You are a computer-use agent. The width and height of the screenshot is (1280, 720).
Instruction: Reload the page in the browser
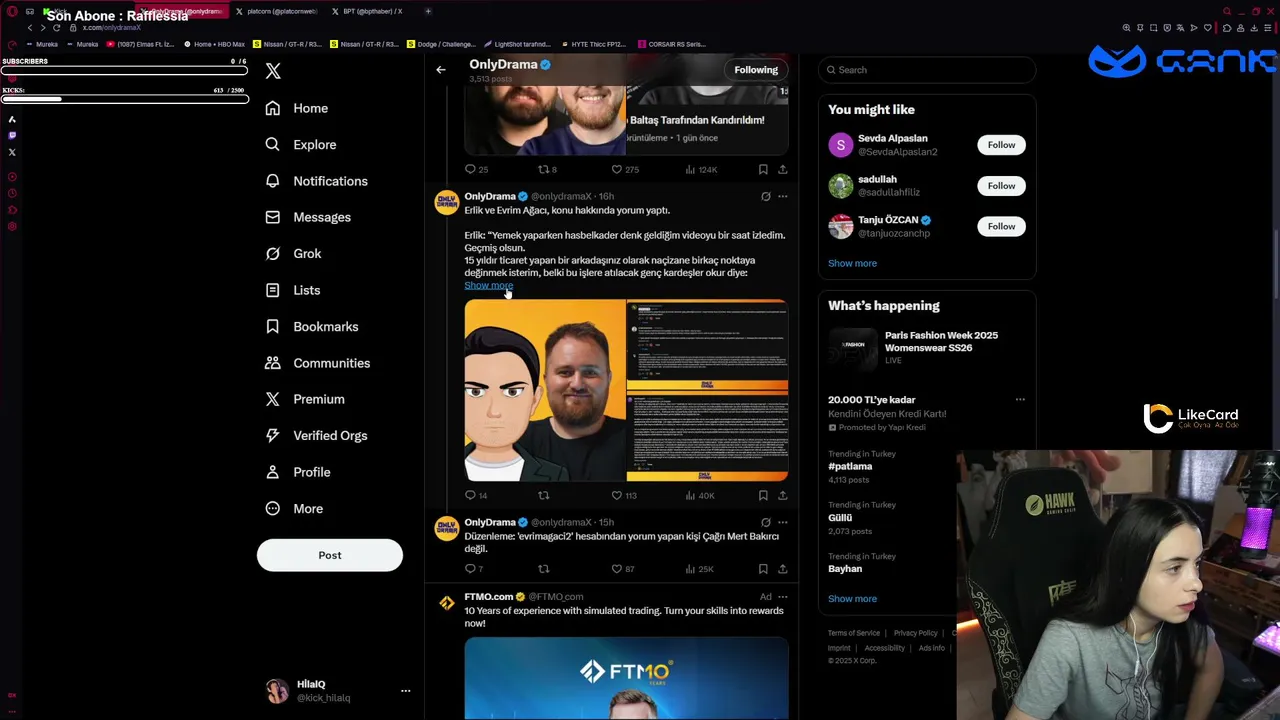pos(56,28)
